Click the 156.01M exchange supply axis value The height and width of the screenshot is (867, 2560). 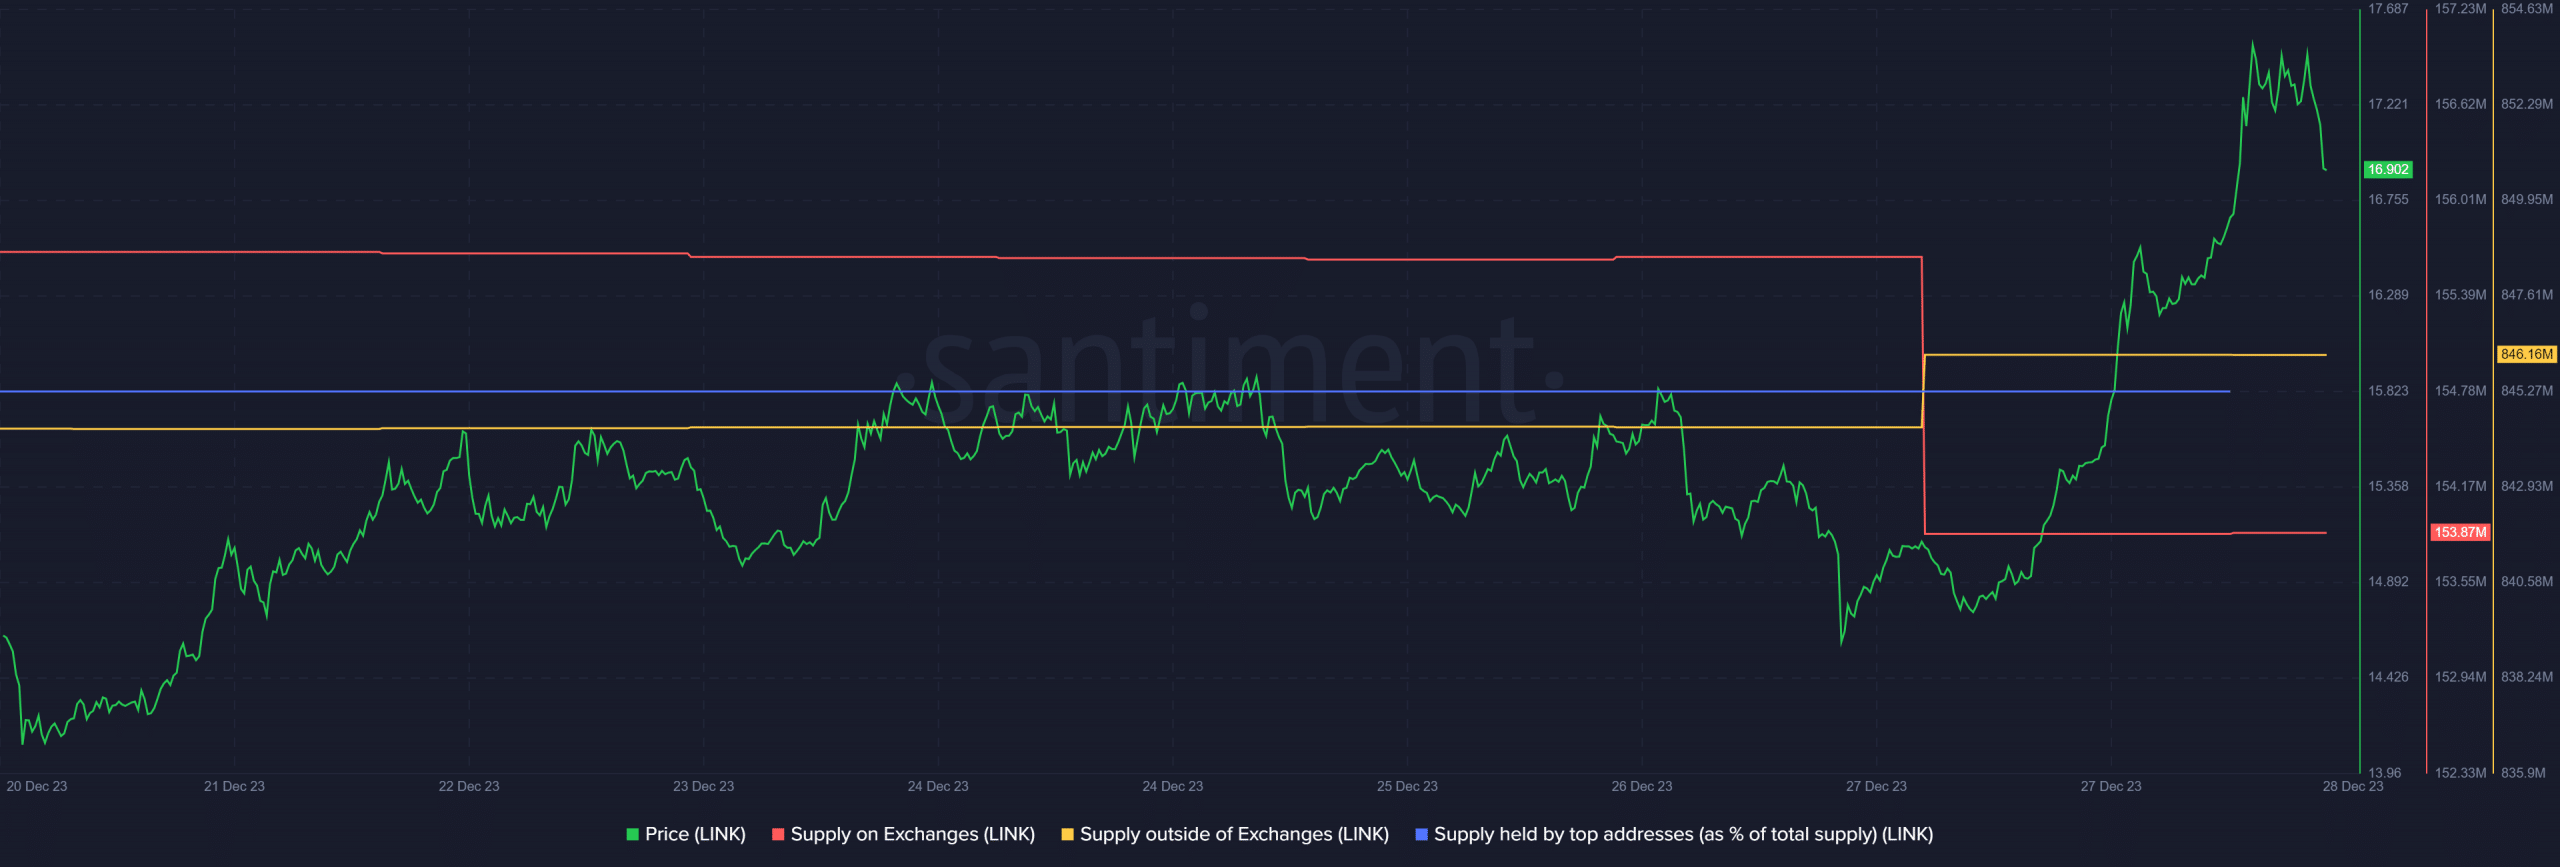click(x=2460, y=200)
